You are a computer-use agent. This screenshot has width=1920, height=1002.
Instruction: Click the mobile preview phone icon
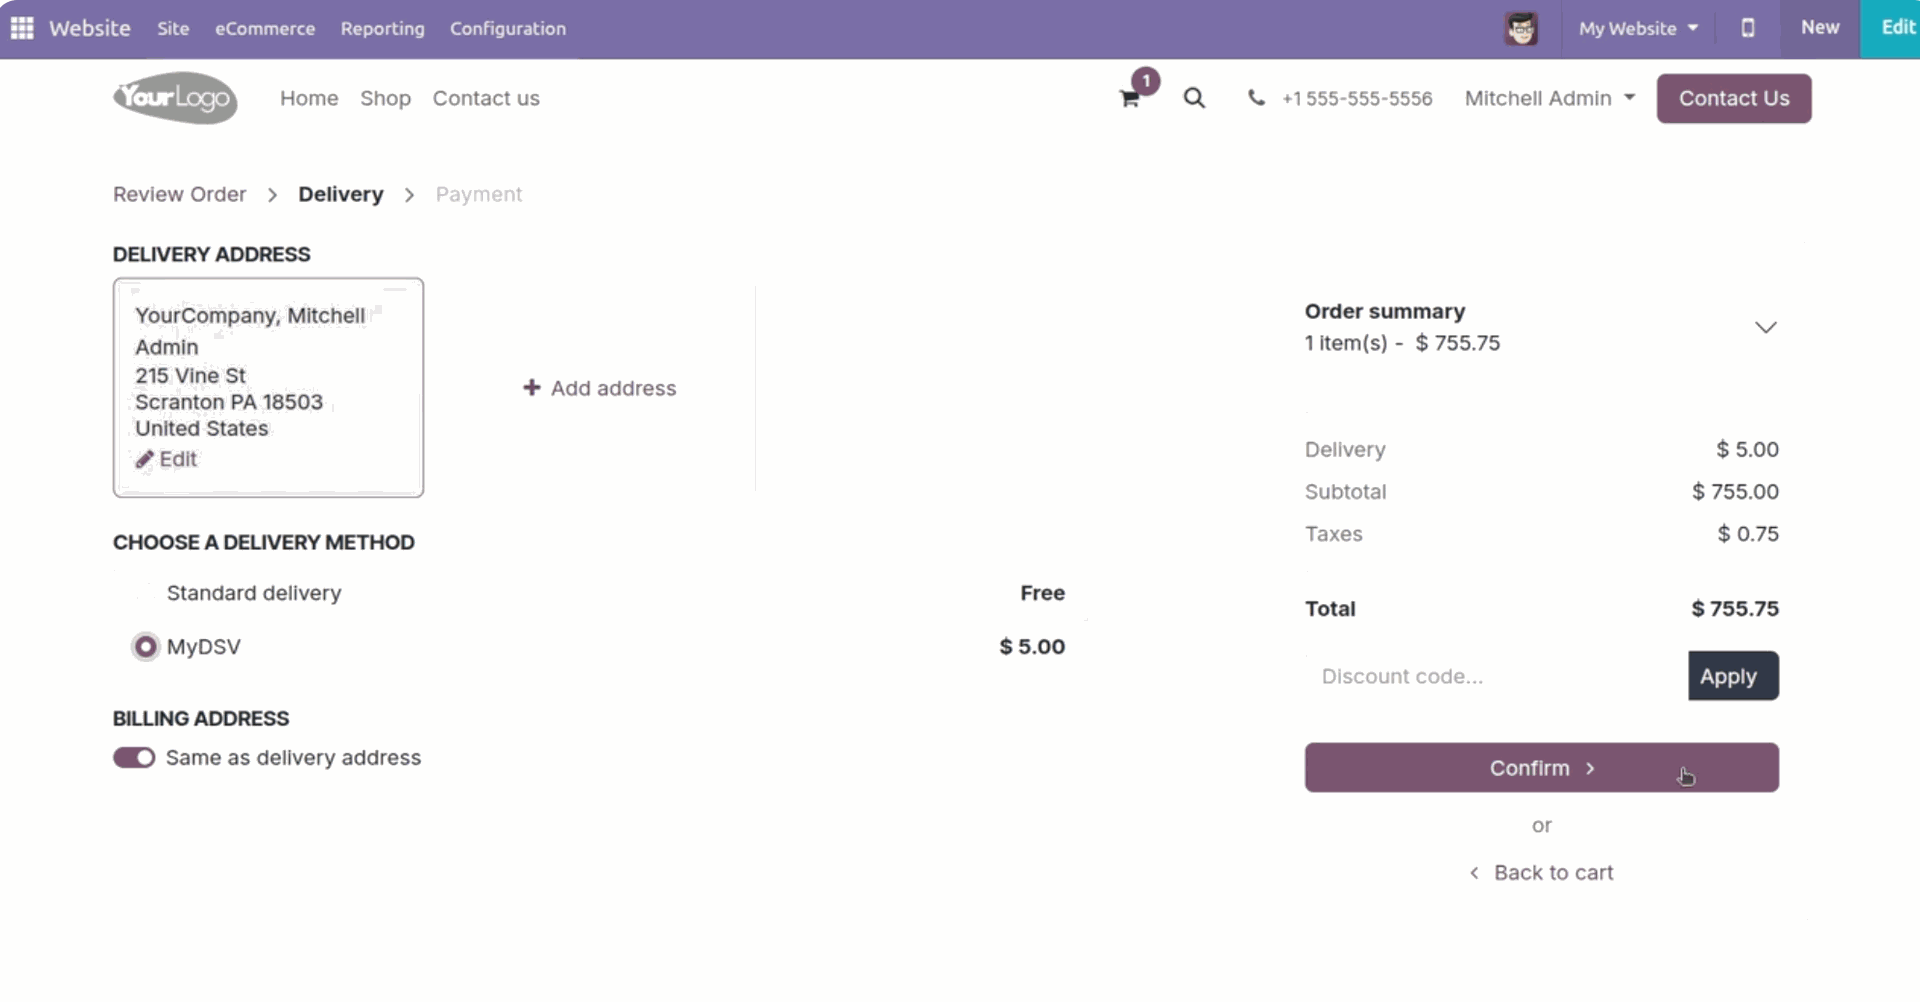coord(1748,28)
